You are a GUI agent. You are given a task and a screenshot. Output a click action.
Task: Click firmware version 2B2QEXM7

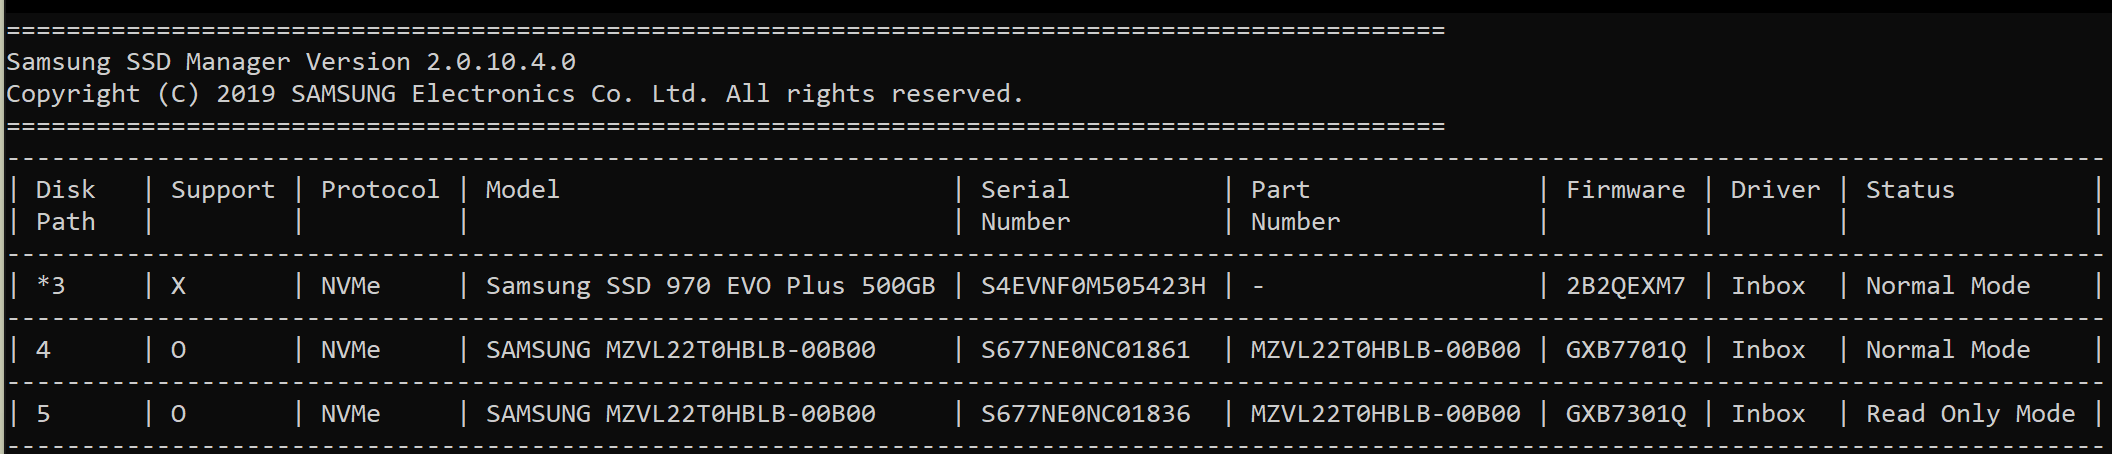[1625, 286]
